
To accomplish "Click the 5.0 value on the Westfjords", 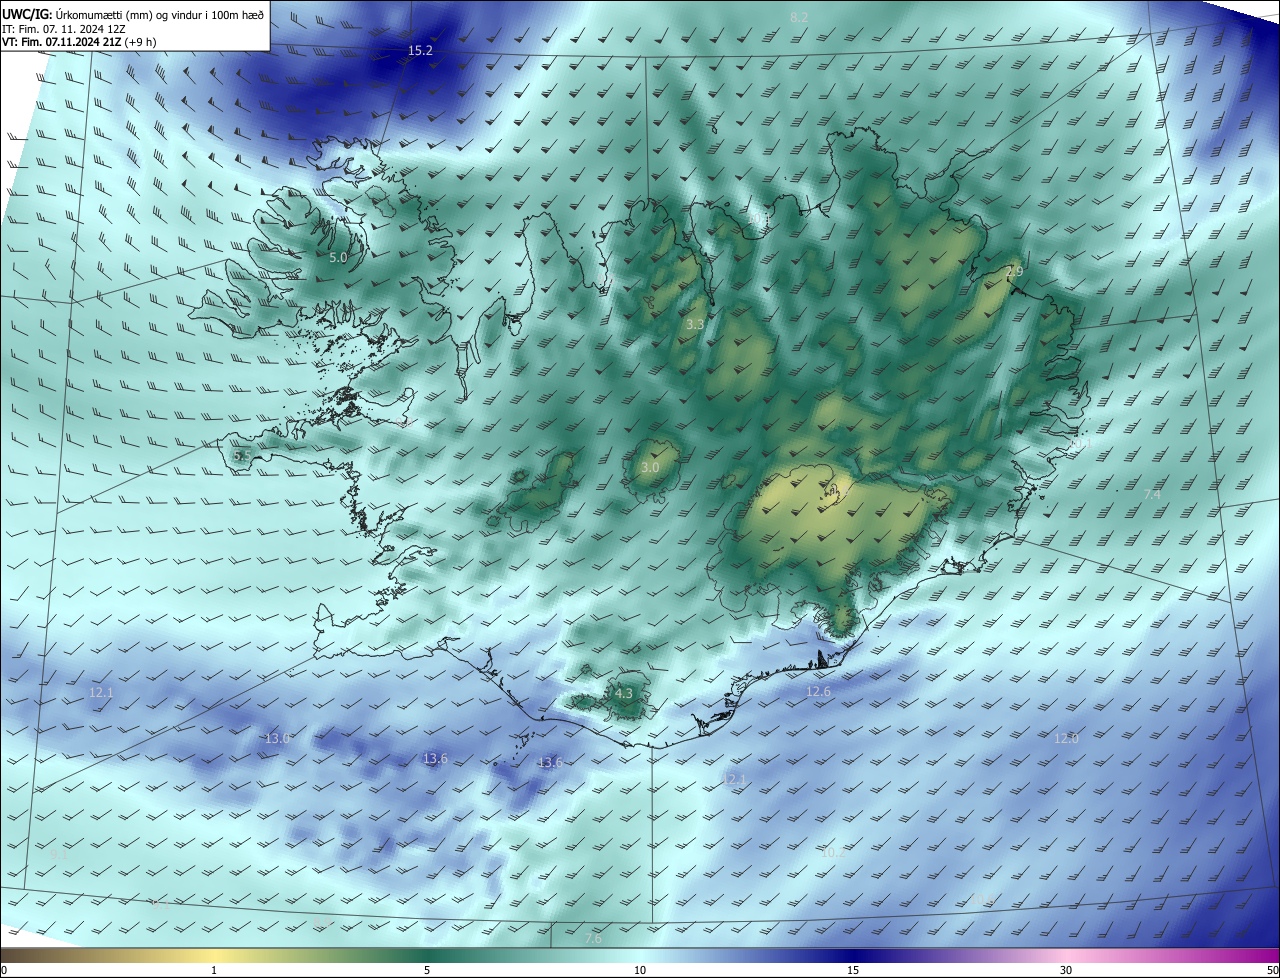I will click(338, 257).
